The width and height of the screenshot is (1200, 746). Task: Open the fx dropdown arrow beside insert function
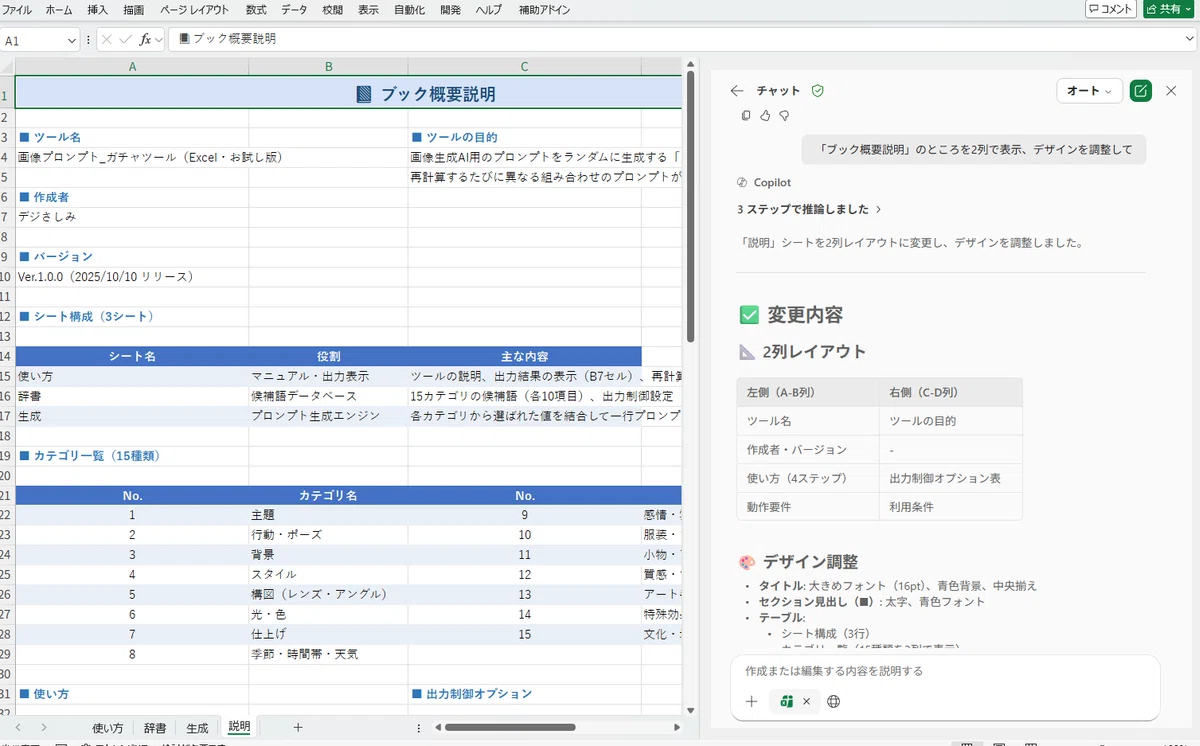click(159, 39)
